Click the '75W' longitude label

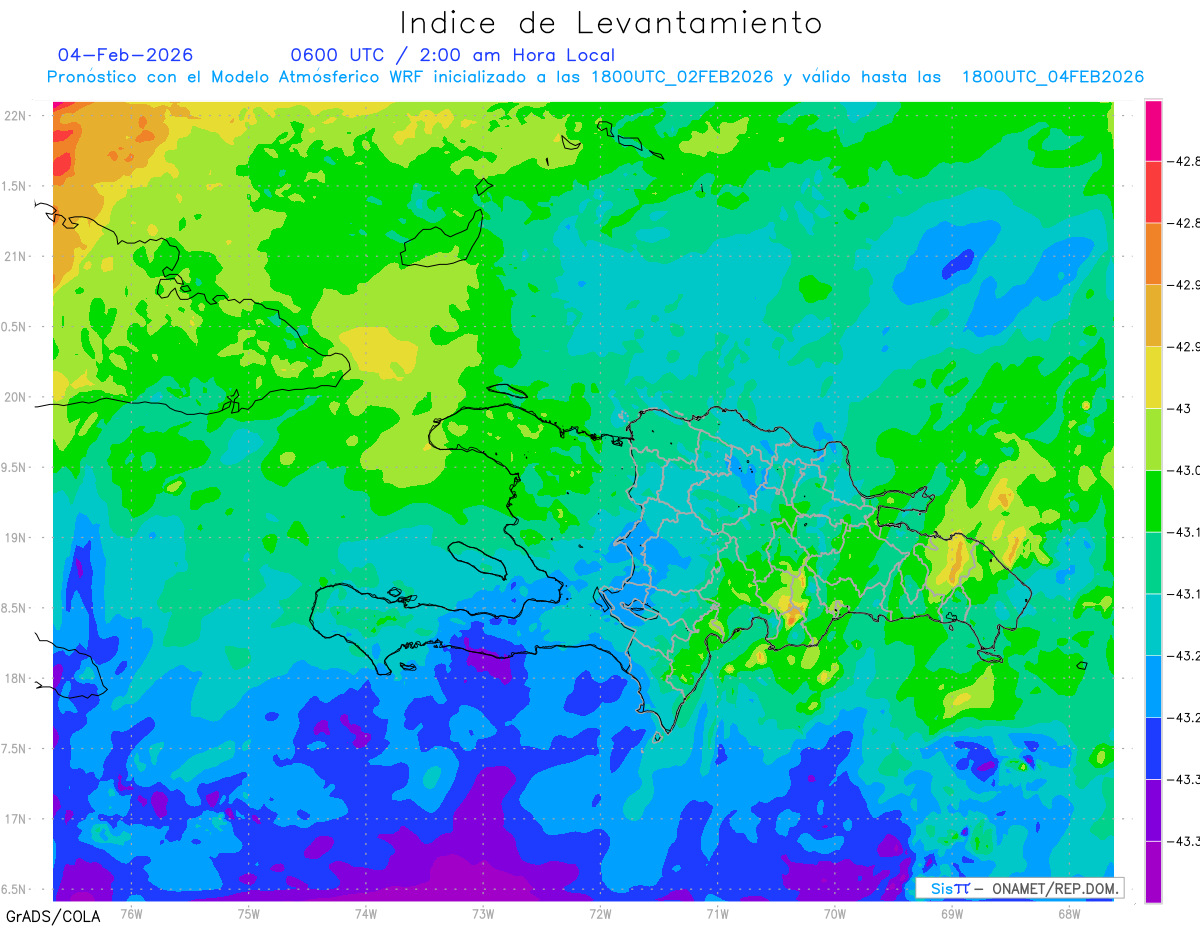pyautogui.click(x=248, y=913)
